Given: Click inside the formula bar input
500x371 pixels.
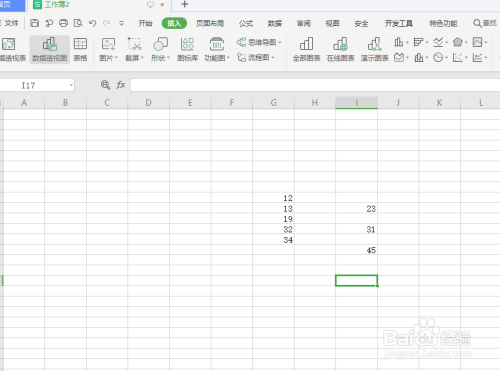Looking at the screenshot, I should [315, 85].
